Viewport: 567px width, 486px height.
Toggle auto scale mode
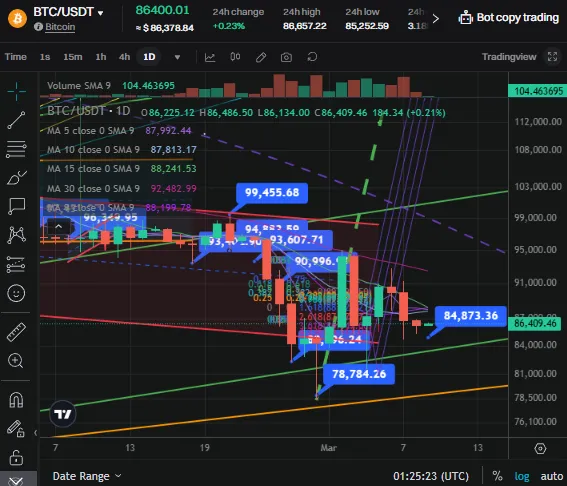click(552, 476)
